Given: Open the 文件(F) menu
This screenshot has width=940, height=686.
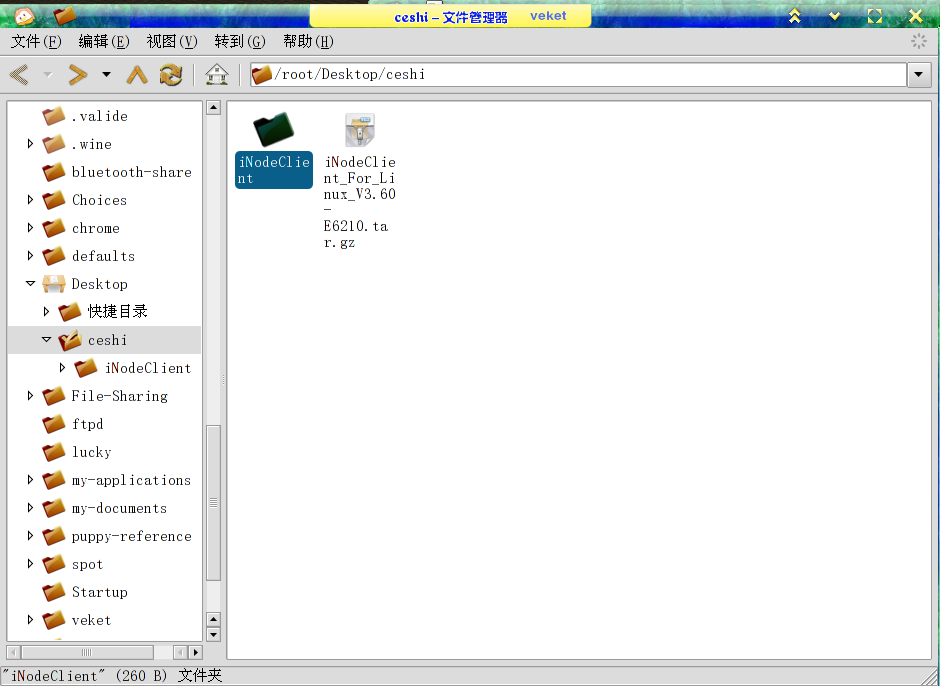Looking at the screenshot, I should (36, 41).
